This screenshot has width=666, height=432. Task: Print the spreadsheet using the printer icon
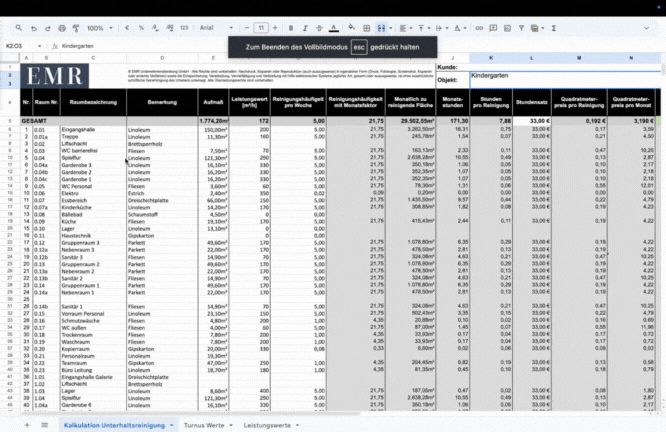pos(61,28)
